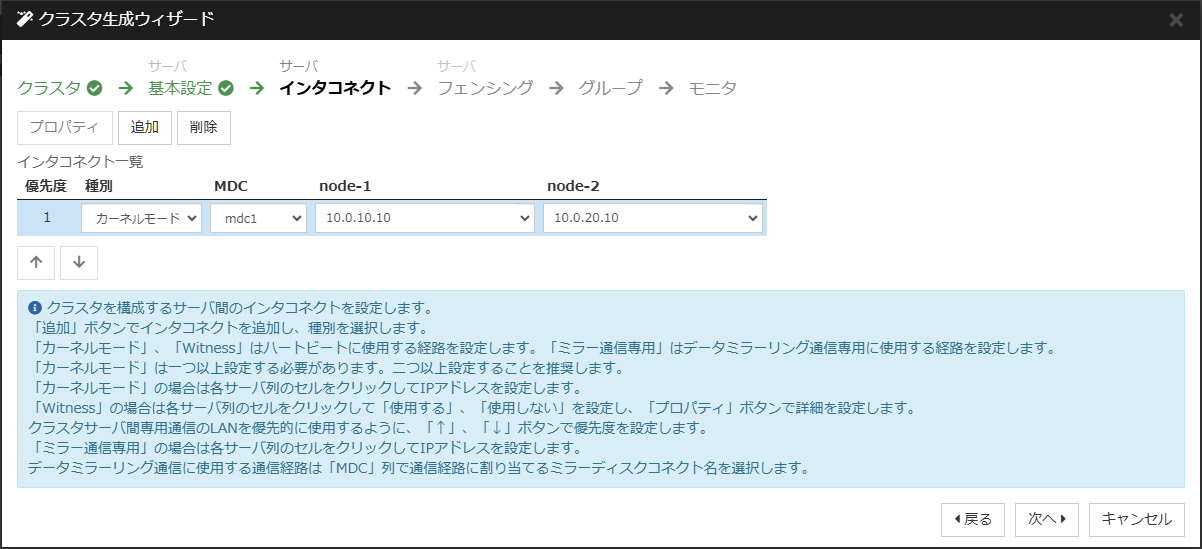Click the info icon in the help panel
Viewport: 1202px width, 549px height.
[35, 308]
